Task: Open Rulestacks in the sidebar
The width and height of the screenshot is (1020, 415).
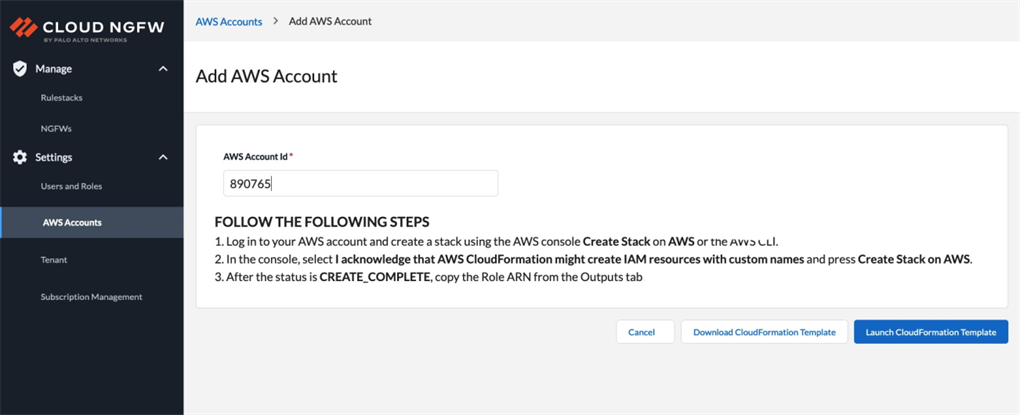Action: 62,98
